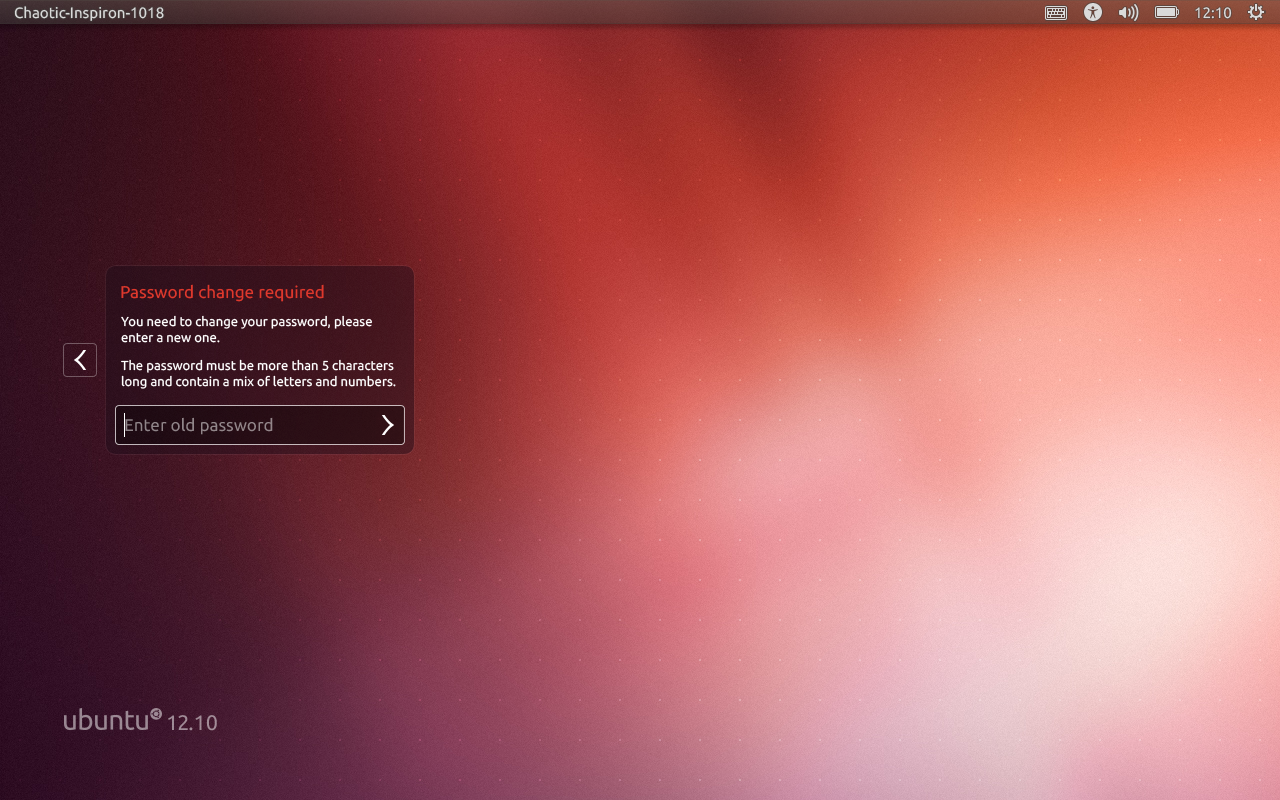Click the Ubuntu circle-of-friends logo symbol
Screen dimensions: 1280x800
pos(156,714)
